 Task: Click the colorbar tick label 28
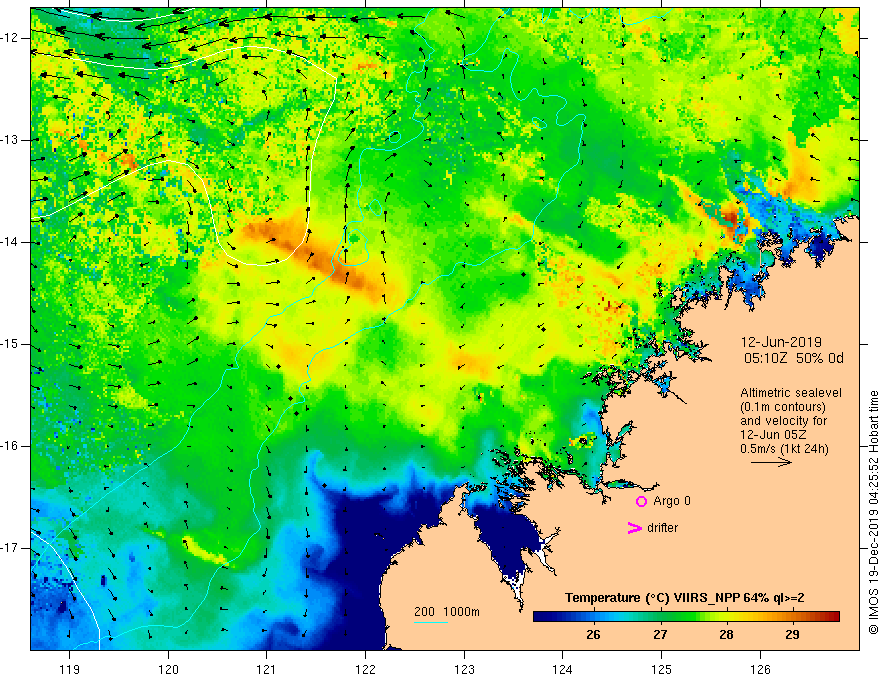[x=726, y=635]
